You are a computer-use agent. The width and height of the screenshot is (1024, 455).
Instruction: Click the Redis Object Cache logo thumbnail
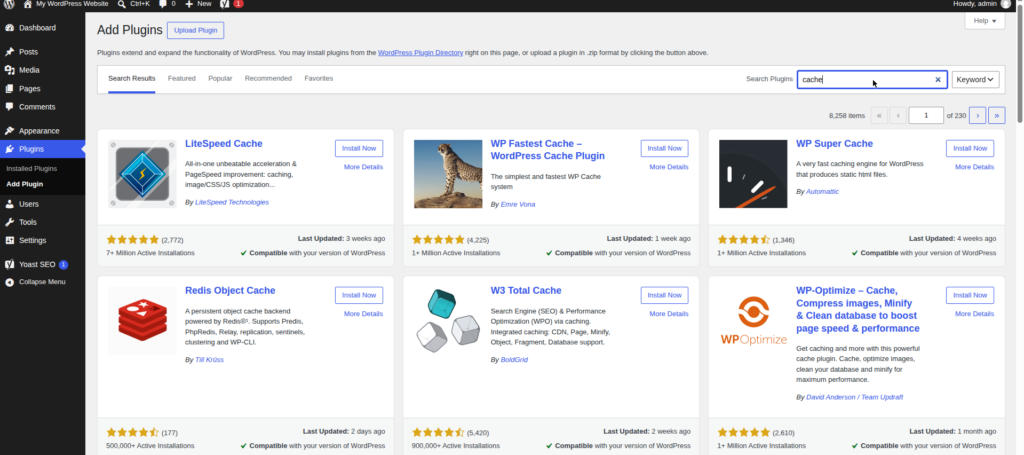point(142,321)
